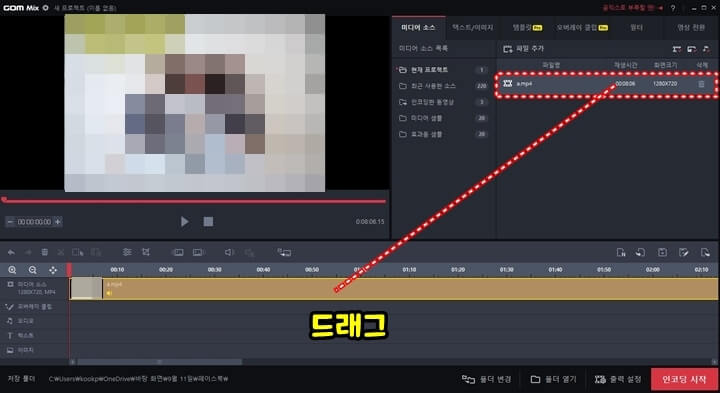Open help with the question mark icon
This screenshot has height=393, width=720.
673,8
